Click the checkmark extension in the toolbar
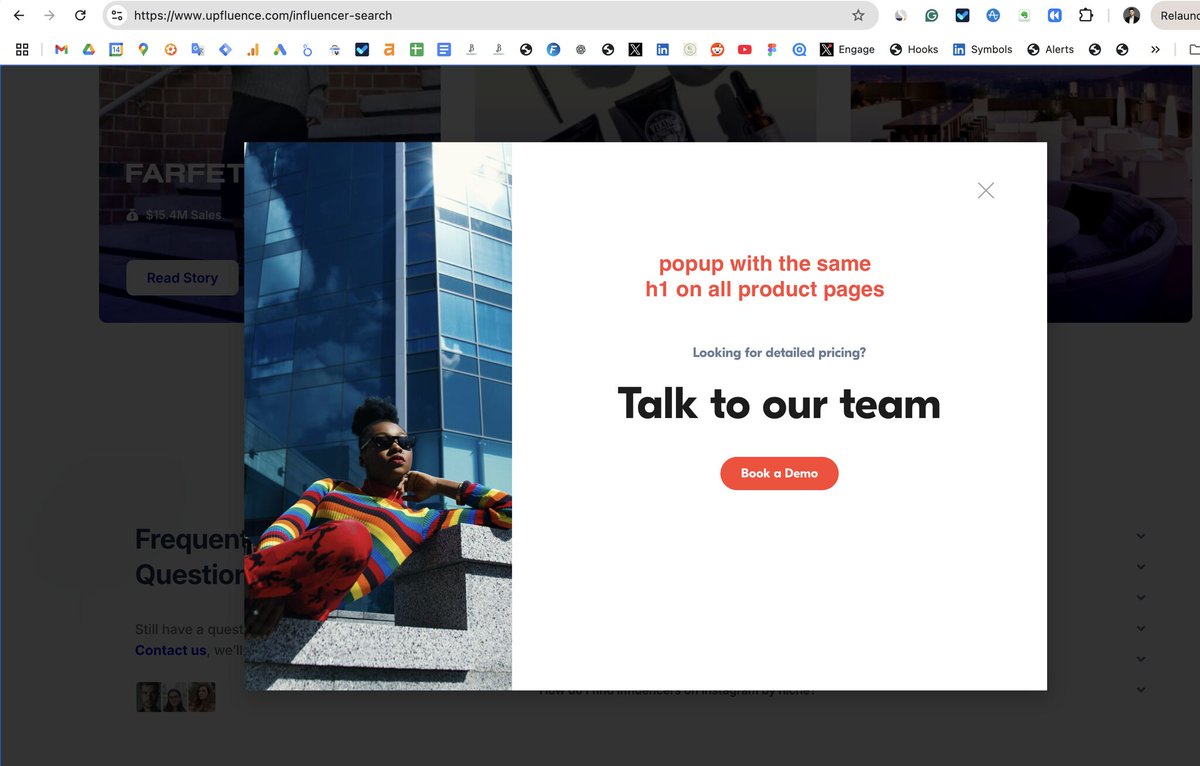 (962, 15)
